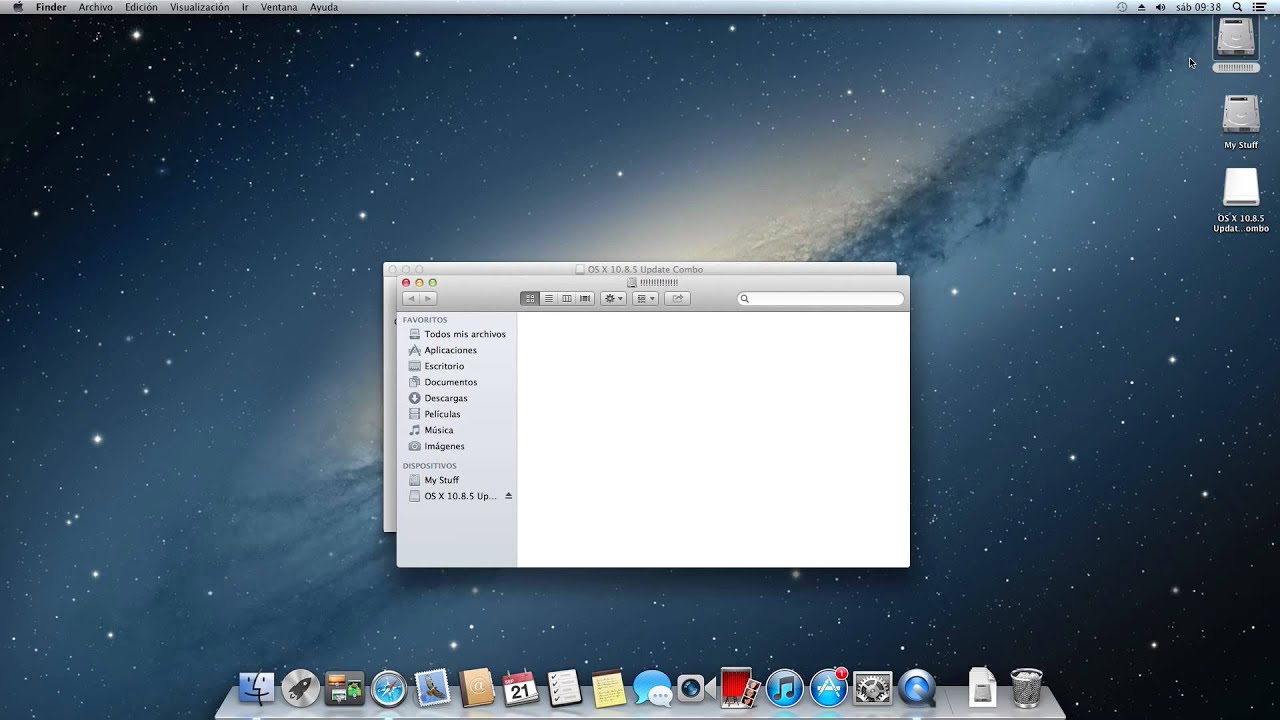Click the Share toolbar button
The height and width of the screenshot is (720, 1280).
point(677,298)
